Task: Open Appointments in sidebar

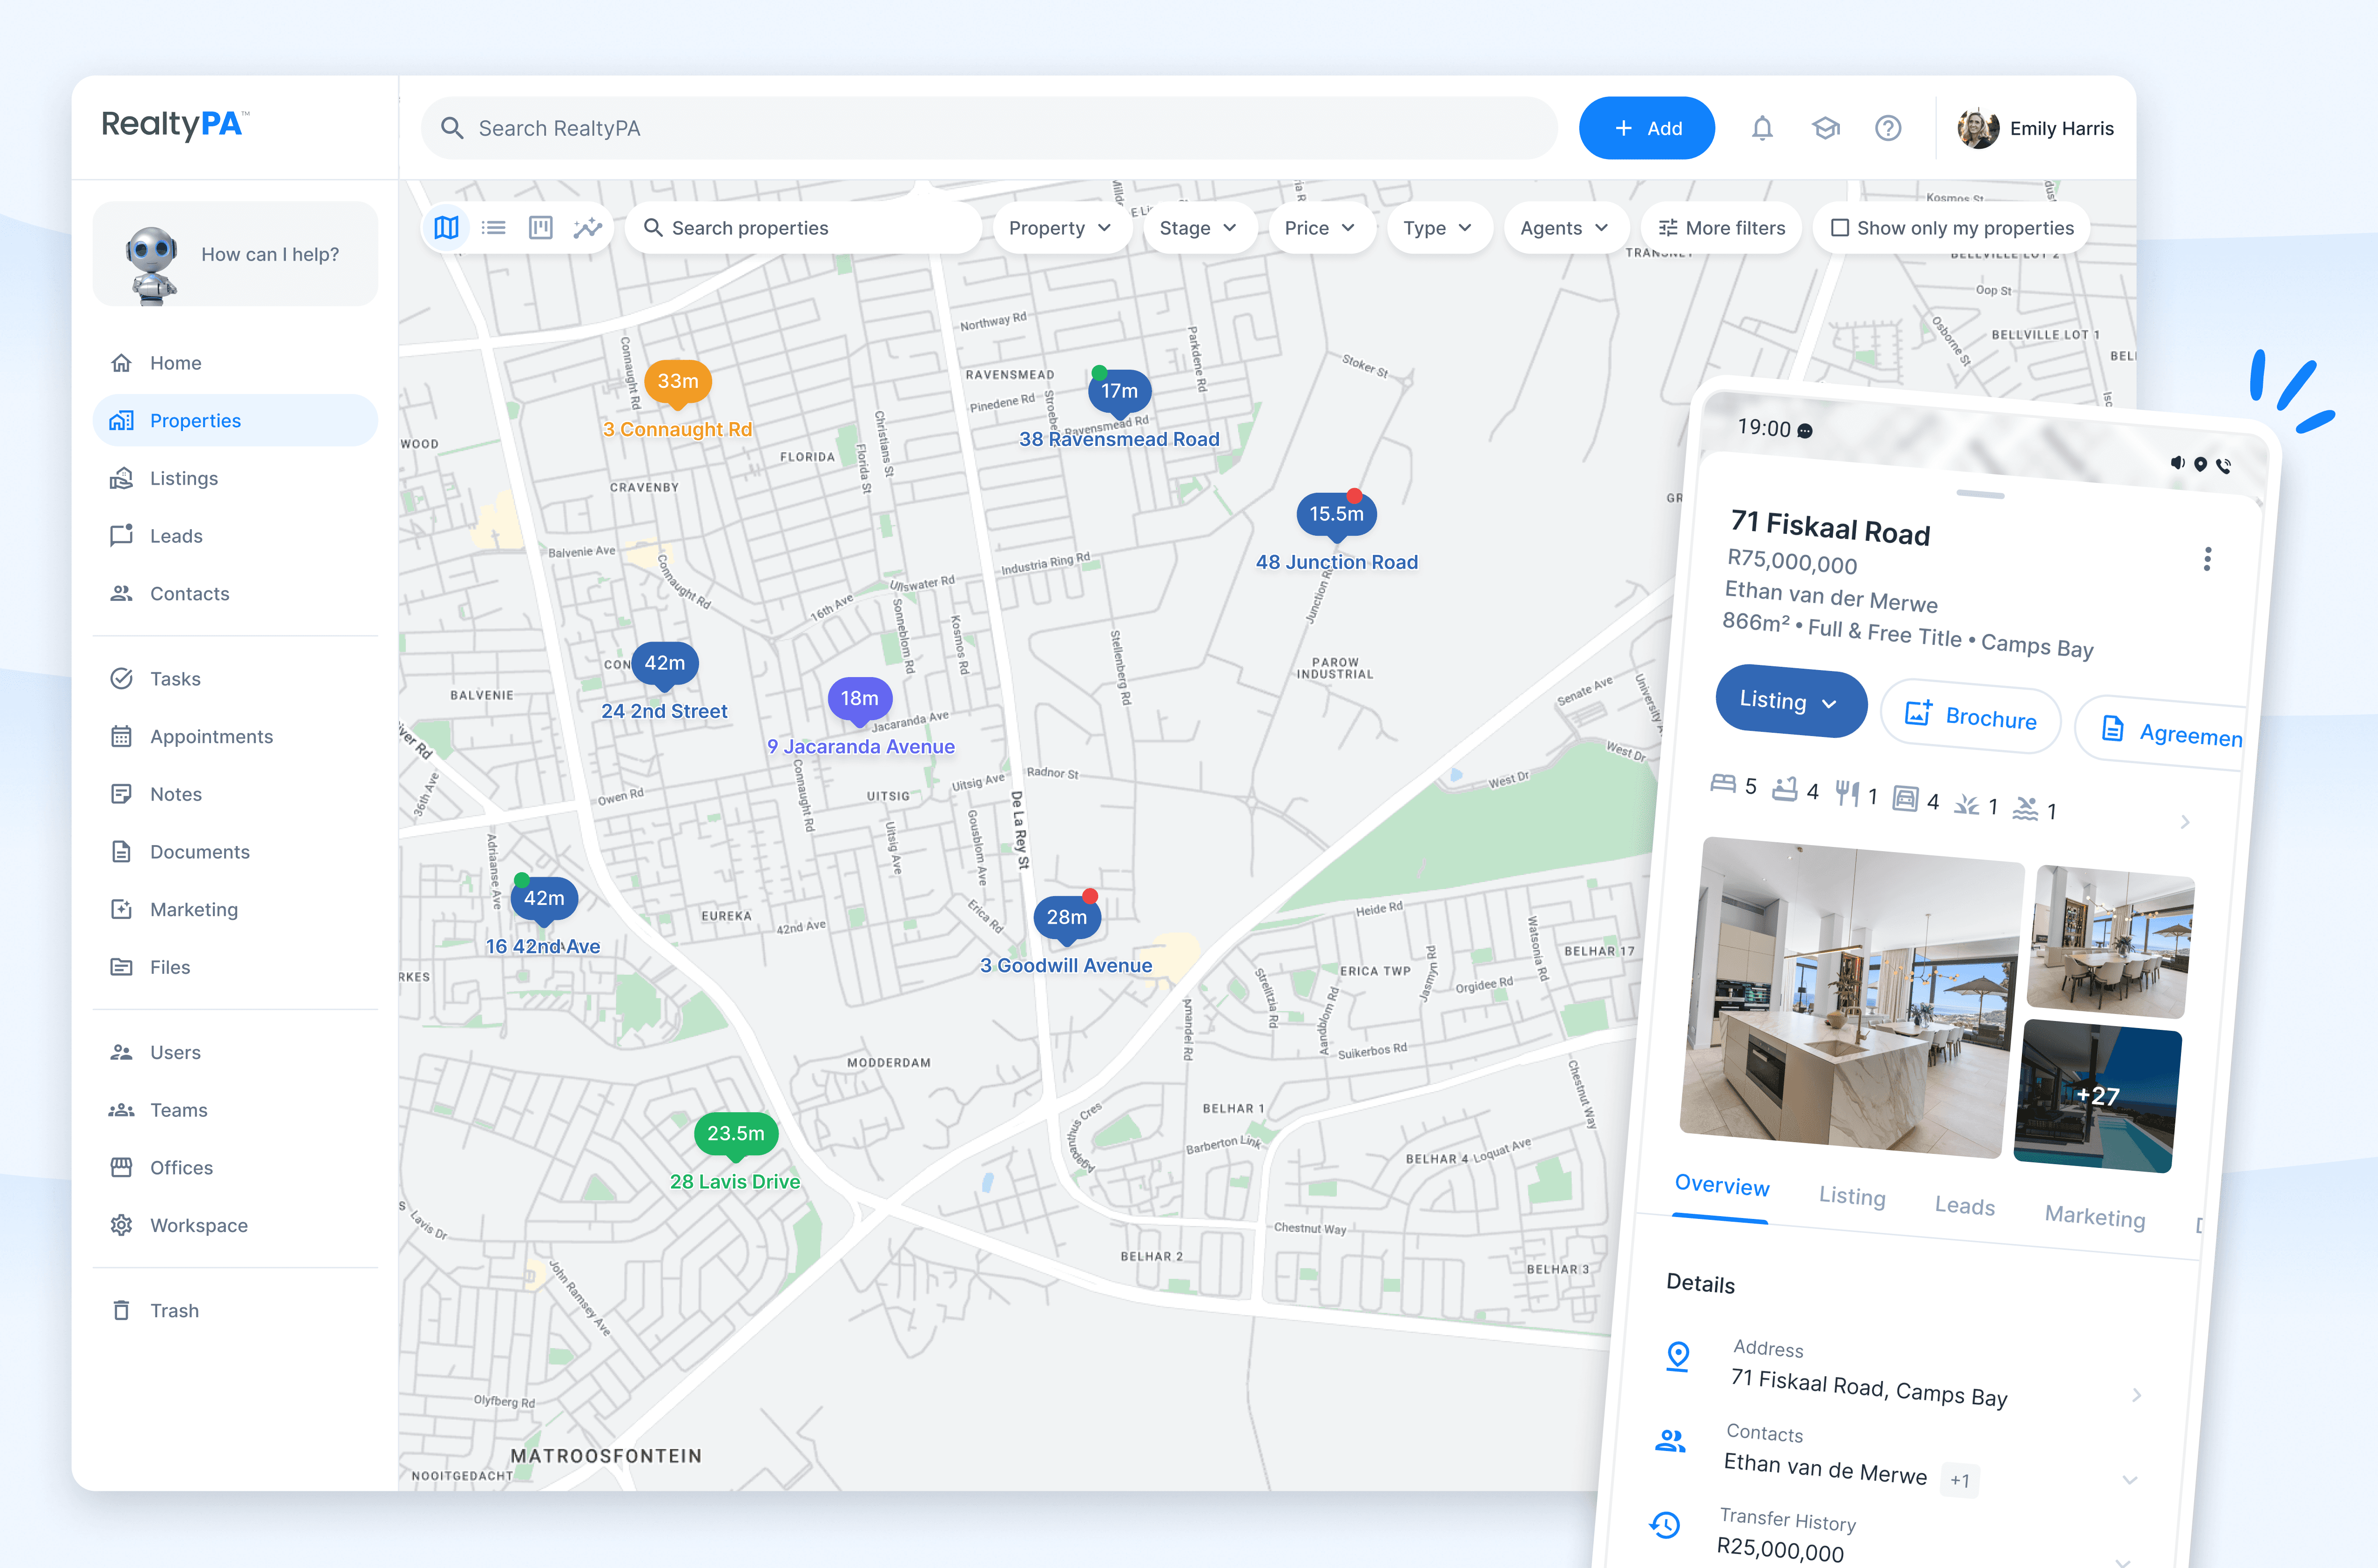Action: (x=235, y=737)
